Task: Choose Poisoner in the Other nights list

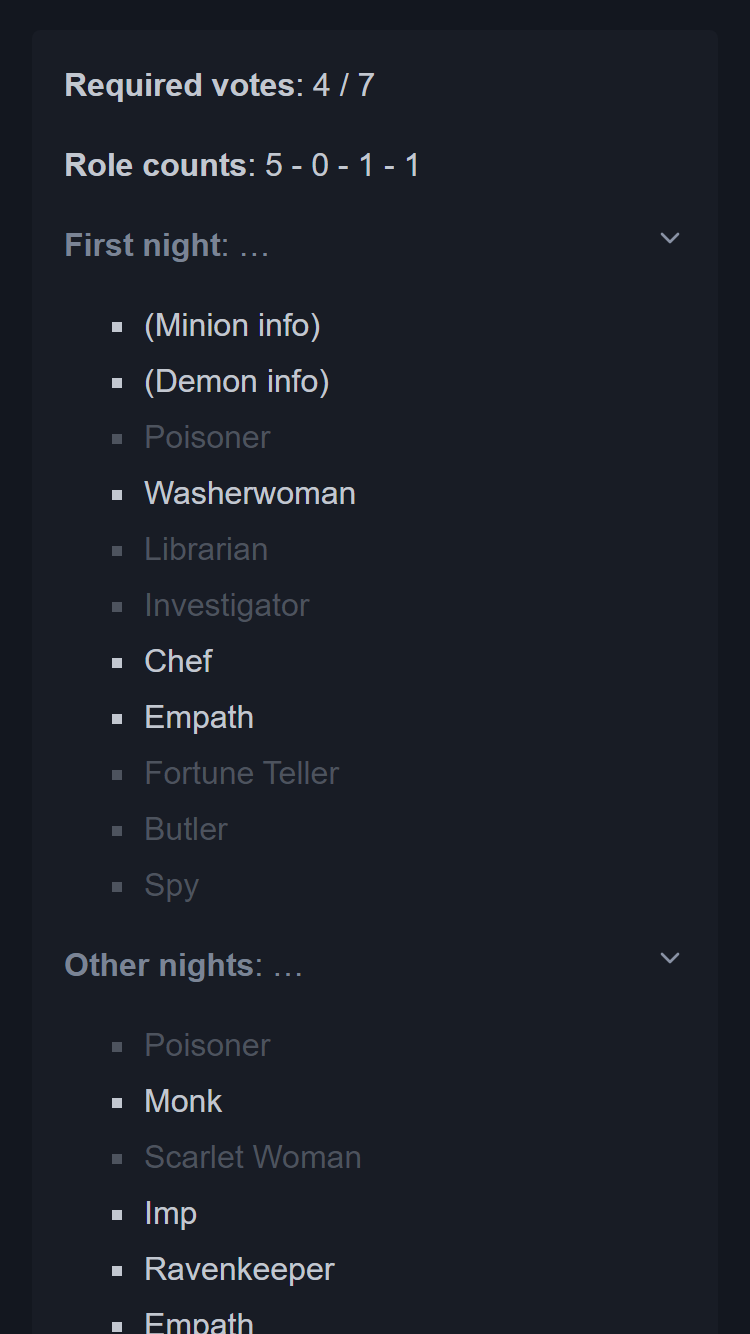Action: tap(207, 1045)
